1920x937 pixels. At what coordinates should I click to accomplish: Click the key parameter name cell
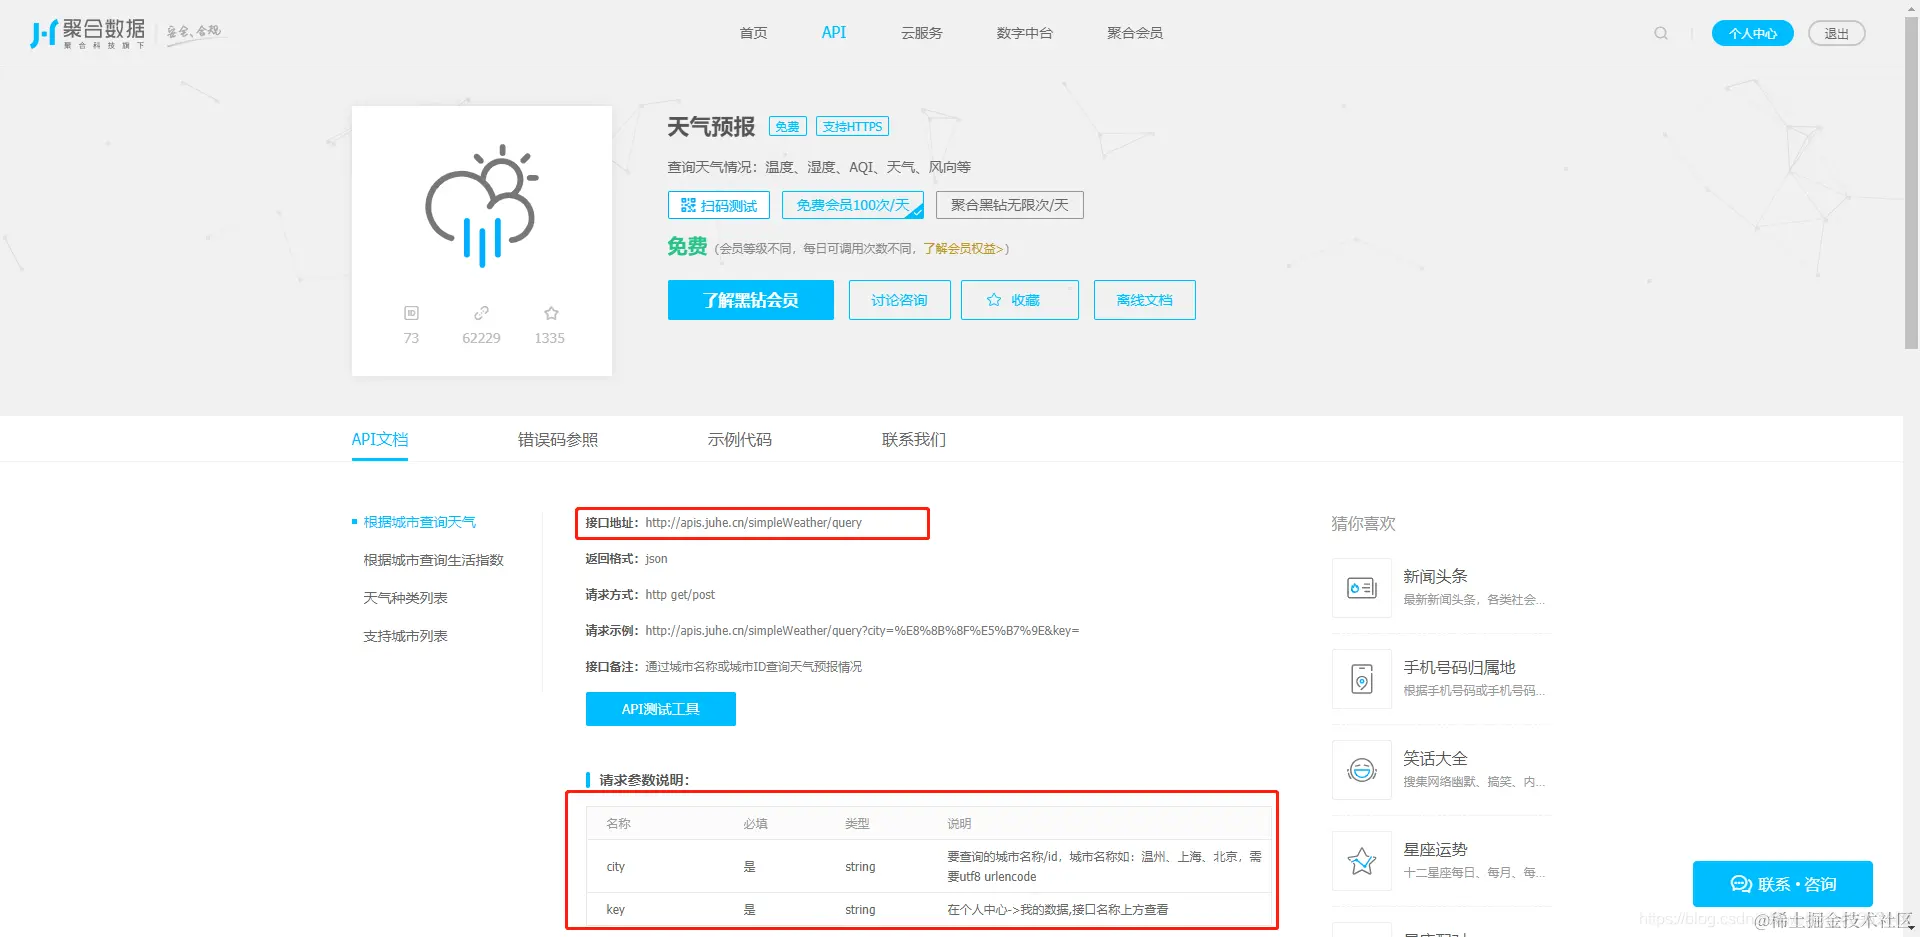pos(616,910)
